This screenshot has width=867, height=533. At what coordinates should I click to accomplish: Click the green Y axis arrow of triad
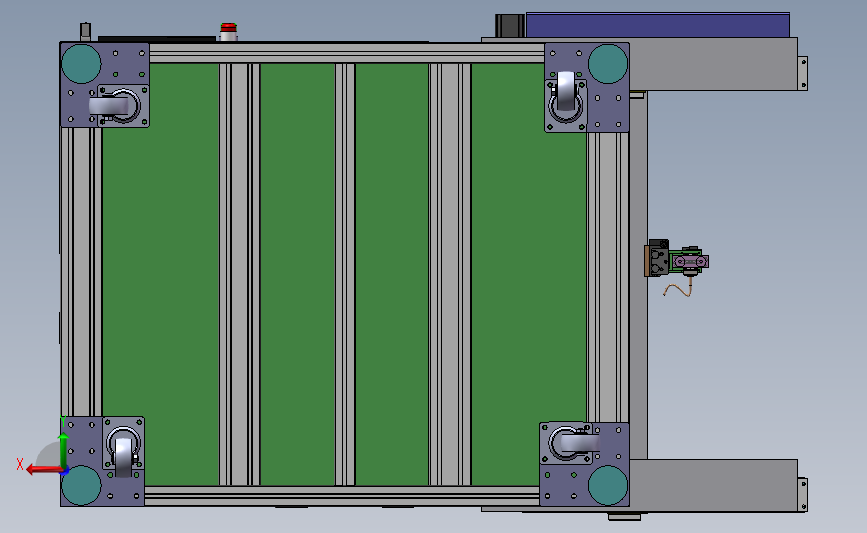pos(64,451)
